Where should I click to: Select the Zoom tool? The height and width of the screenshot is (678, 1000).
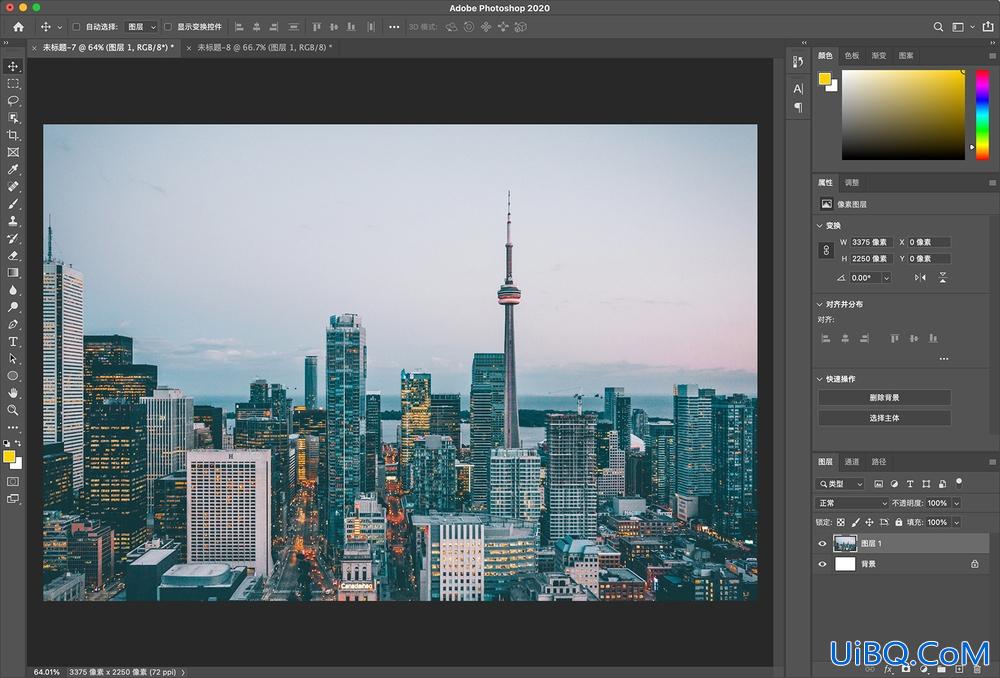[13, 410]
